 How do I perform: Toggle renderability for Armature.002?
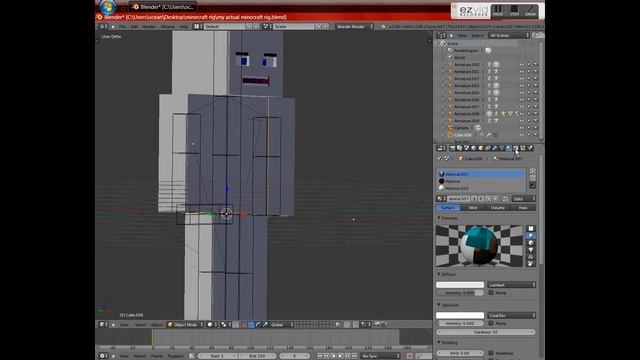pyautogui.click(x=536, y=78)
